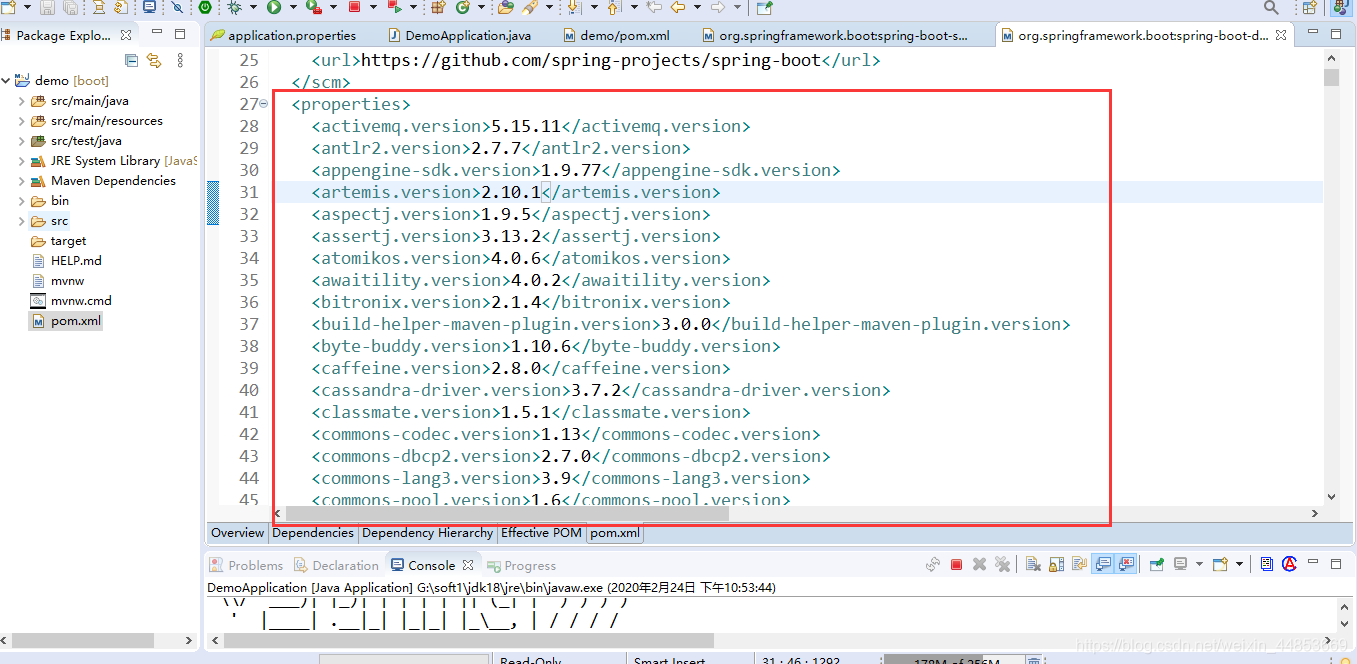The width and height of the screenshot is (1357, 664).
Task: Open the Overview tab of POM editor
Action: click(238, 533)
